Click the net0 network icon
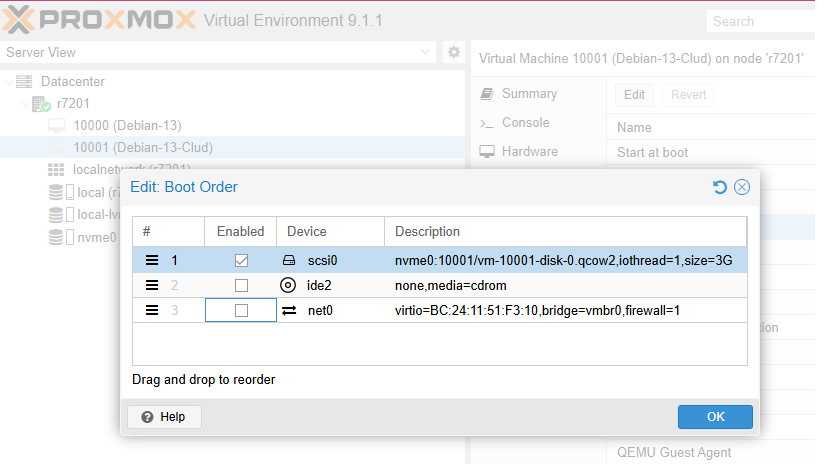This screenshot has height=464, width=819. 288,310
